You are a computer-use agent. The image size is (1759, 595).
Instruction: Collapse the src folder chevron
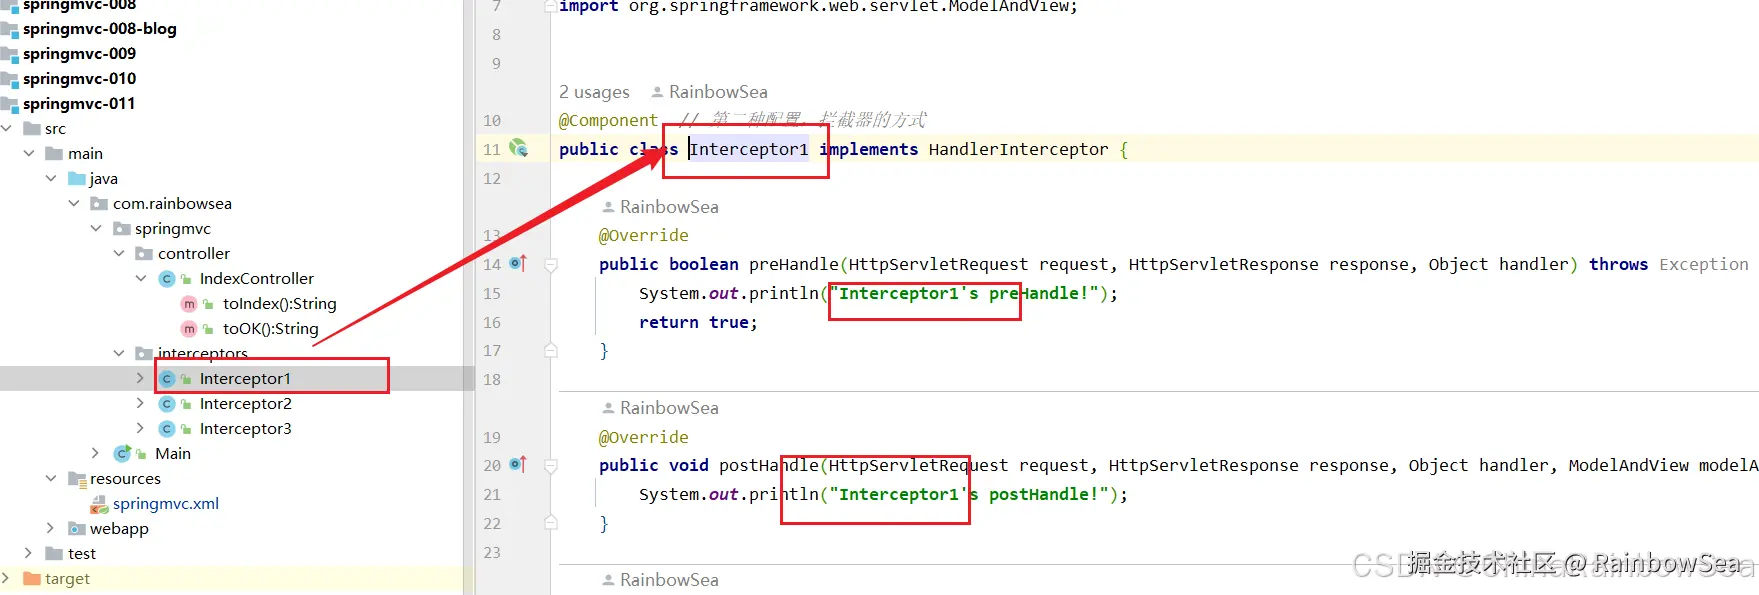click(x=7, y=129)
